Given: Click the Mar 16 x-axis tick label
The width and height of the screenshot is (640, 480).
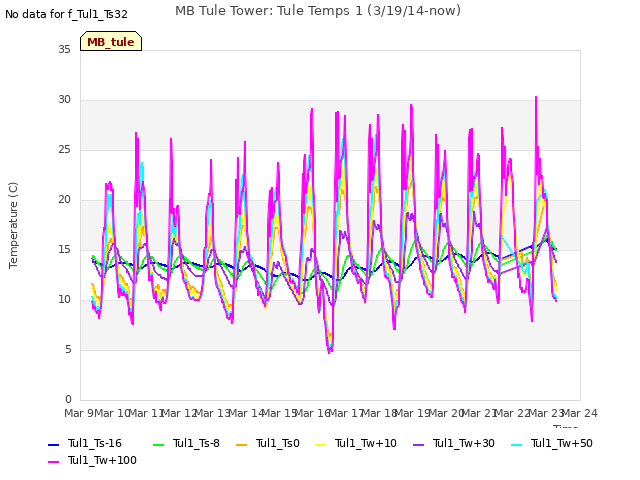Looking at the screenshot, I should point(313,413).
